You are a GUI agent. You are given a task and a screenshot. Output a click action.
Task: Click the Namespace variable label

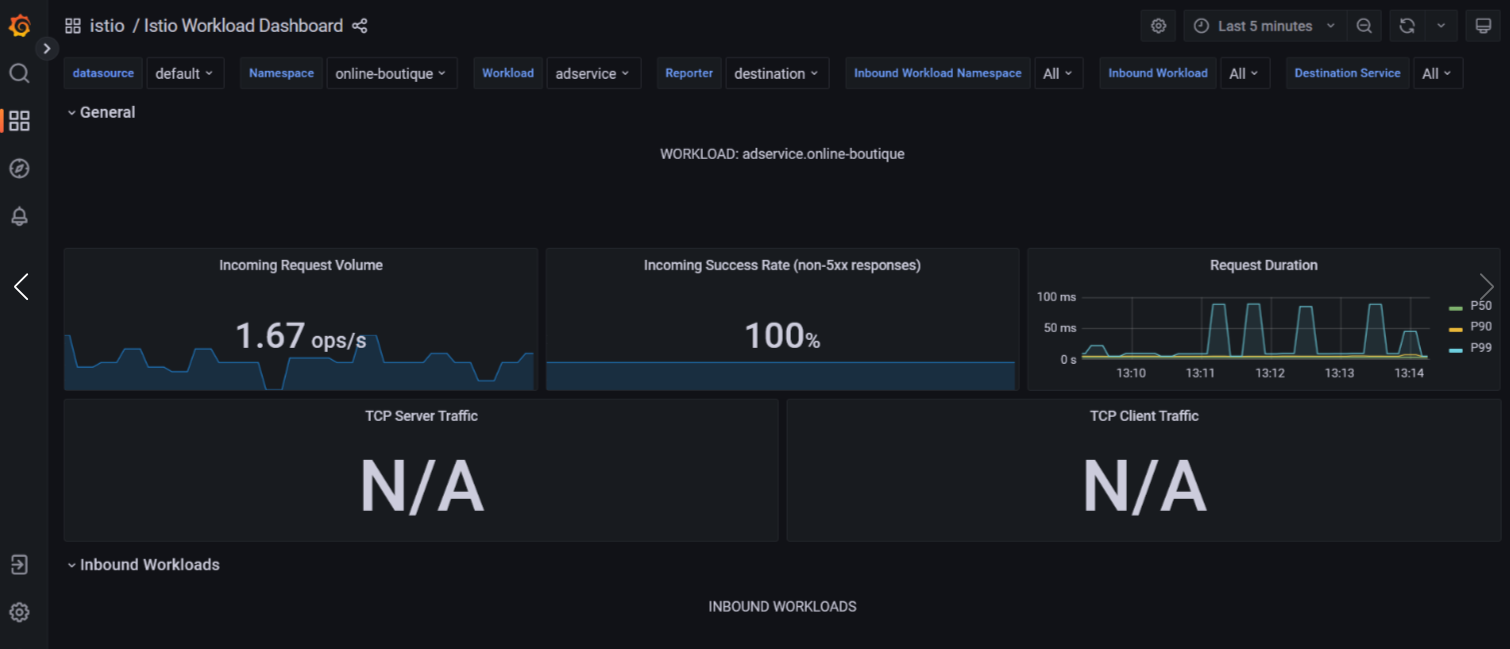(281, 73)
